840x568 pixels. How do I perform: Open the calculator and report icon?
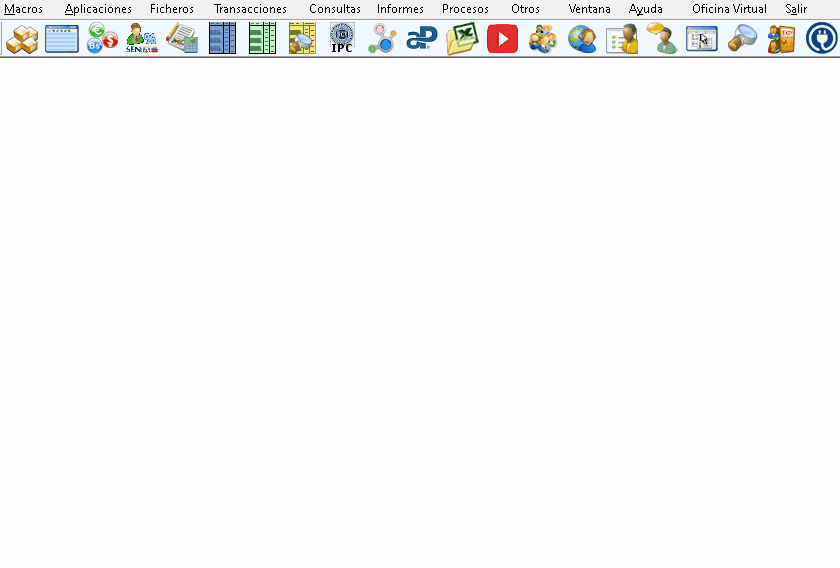pos(182,39)
